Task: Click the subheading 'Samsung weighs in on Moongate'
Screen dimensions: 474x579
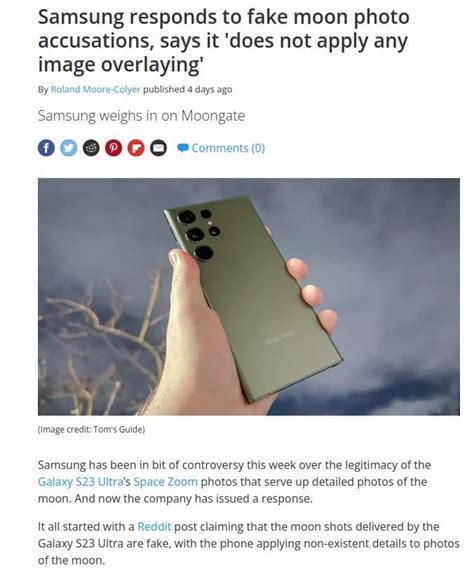Action: tap(141, 116)
